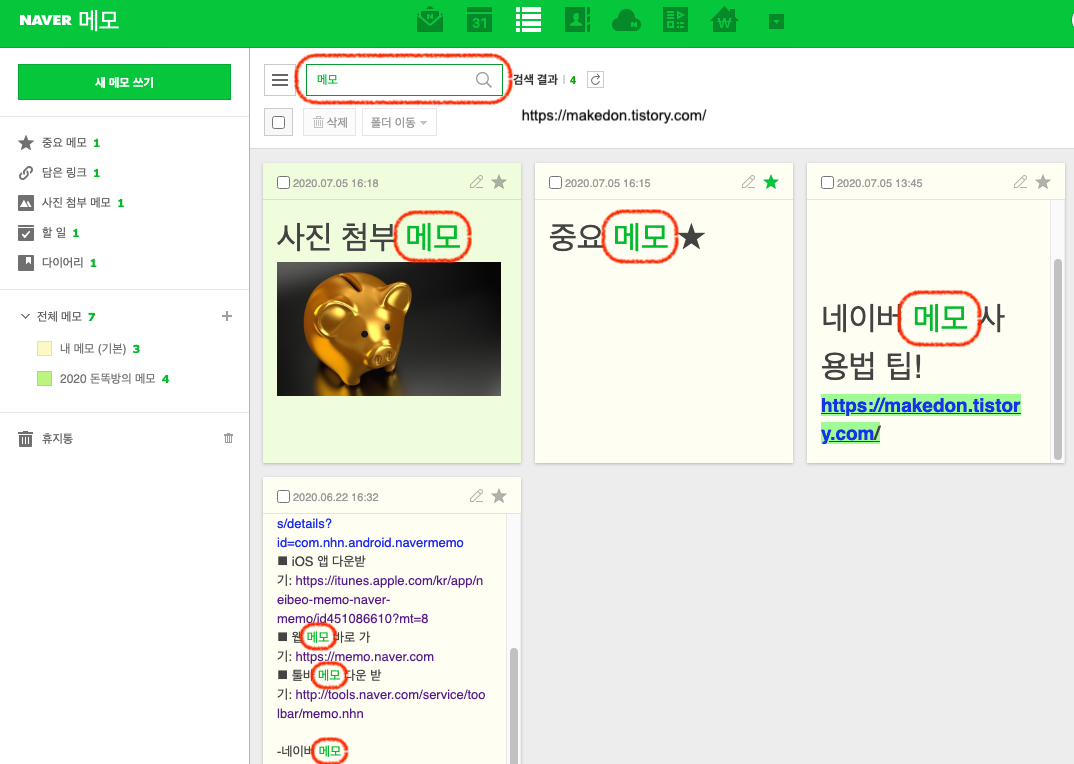Viewport: 1074px width, 764px height.
Task: Click the 삭제 delete button
Action: click(329, 123)
